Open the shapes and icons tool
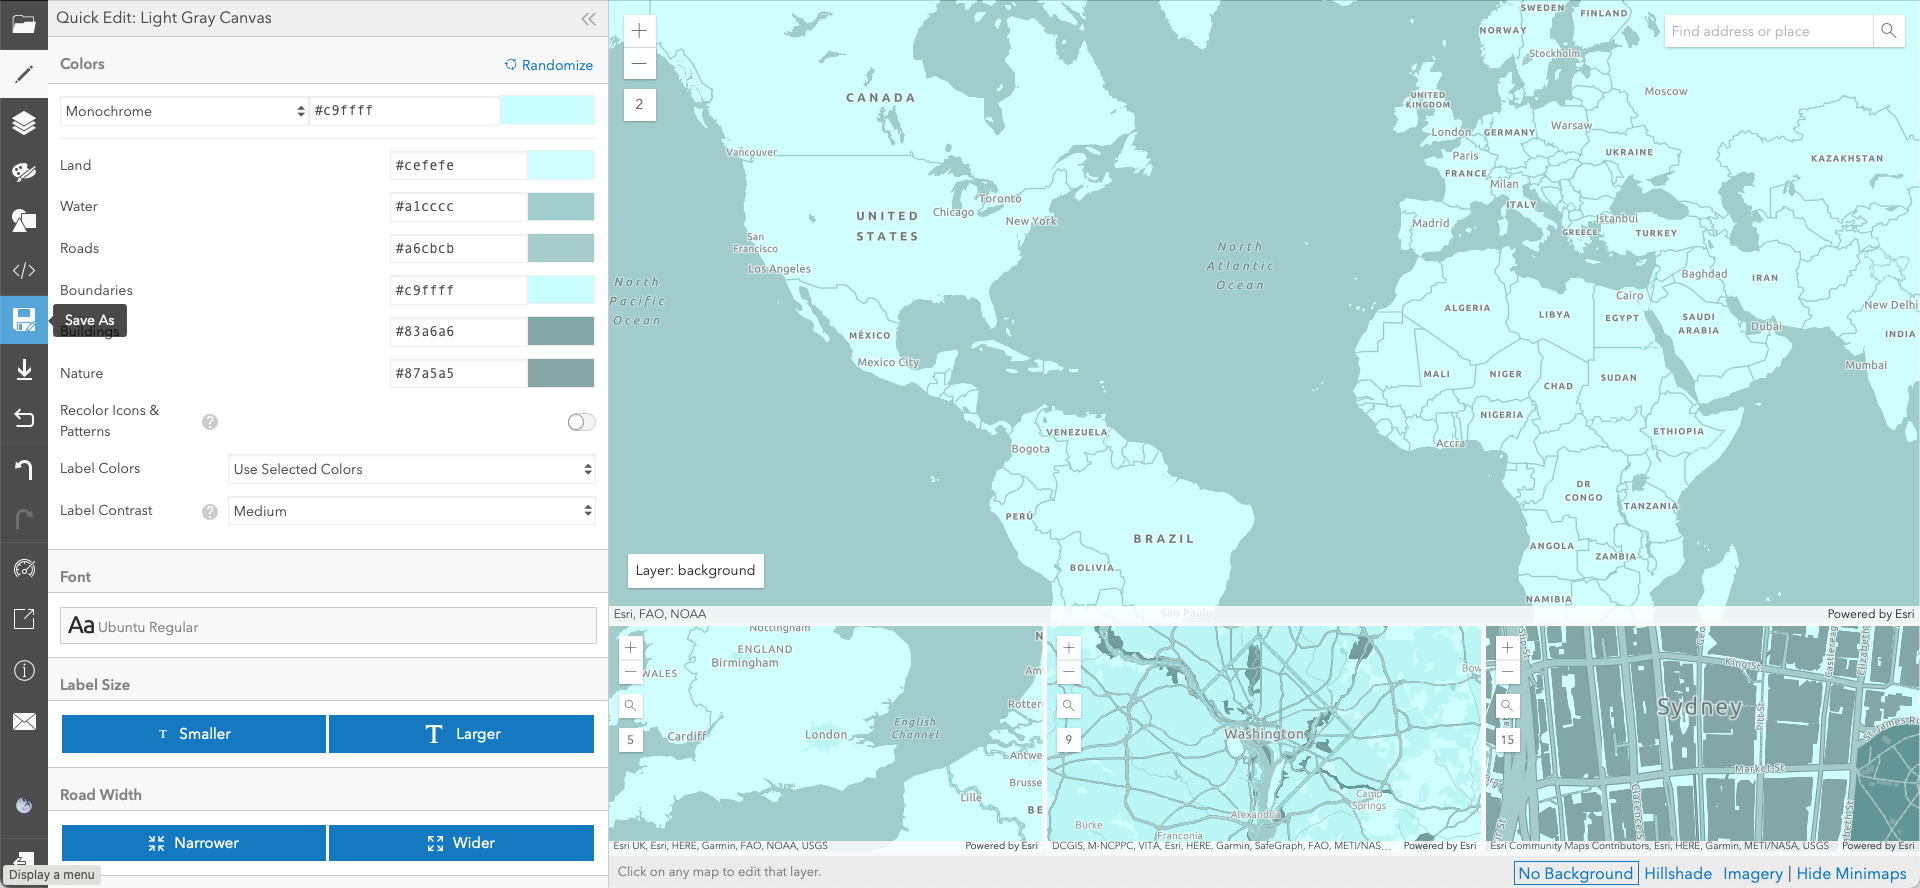Viewport: 1920px width, 888px height. tap(24, 221)
